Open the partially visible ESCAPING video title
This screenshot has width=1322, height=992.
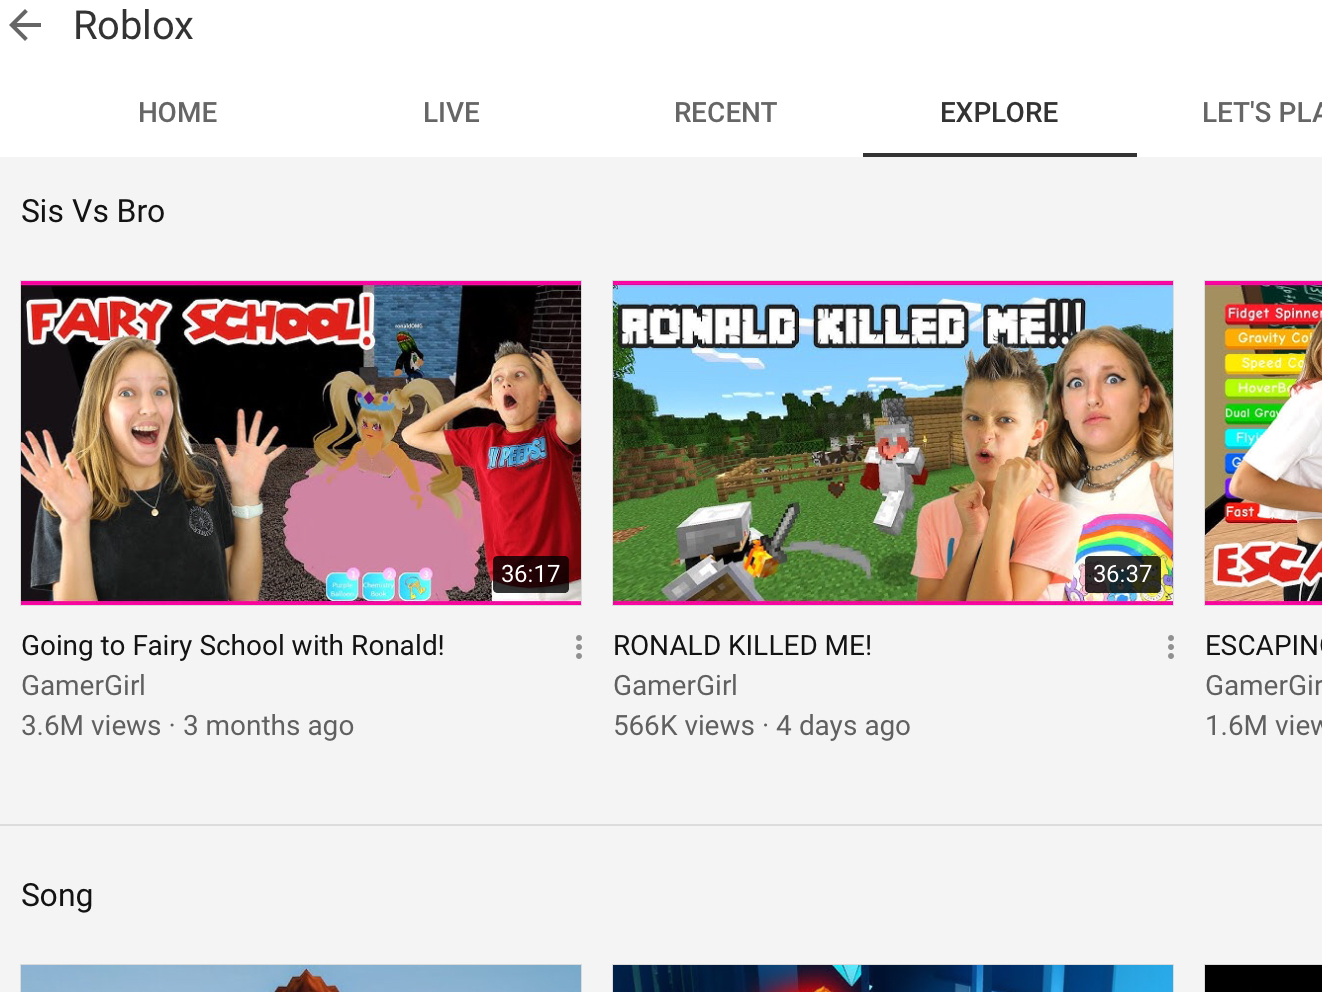coord(1263,646)
